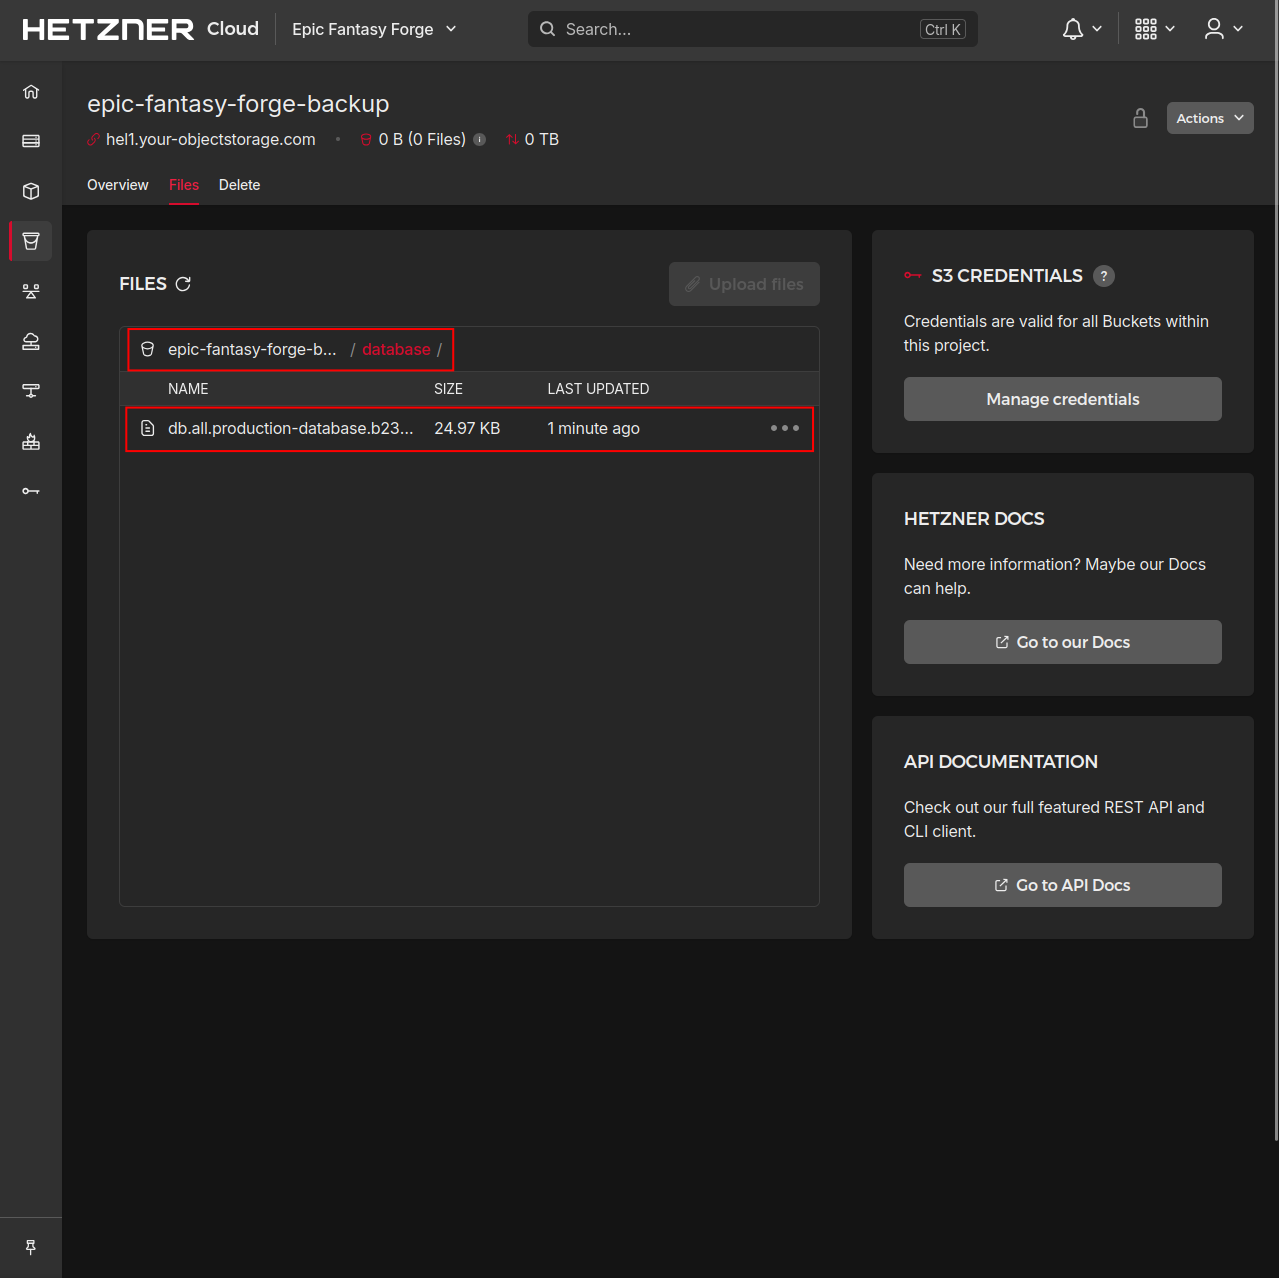
Task: Open the Dashboard home icon in sidebar
Action: click(x=31, y=92)
